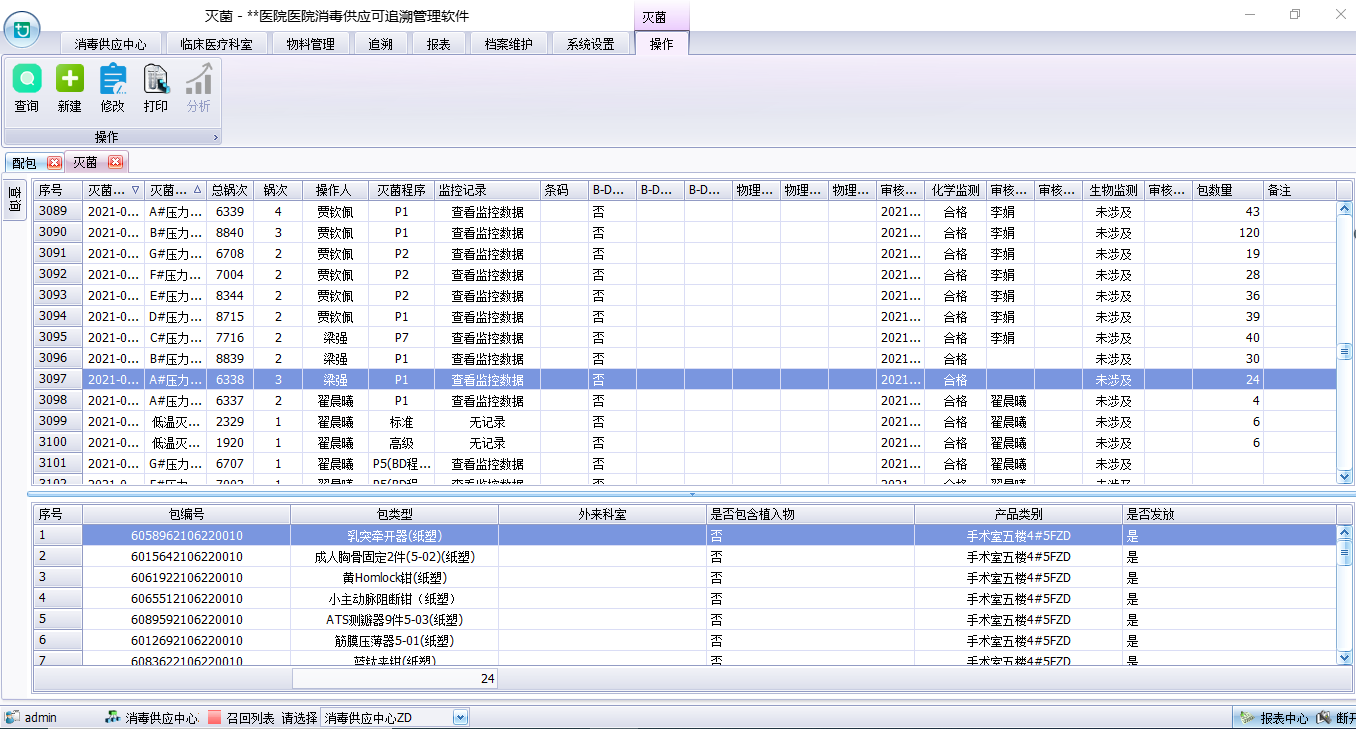The width and height of the screenshot is (1356, 729).
Task: Close the 灭菌 tab with its red X
Action: point(115,162)
